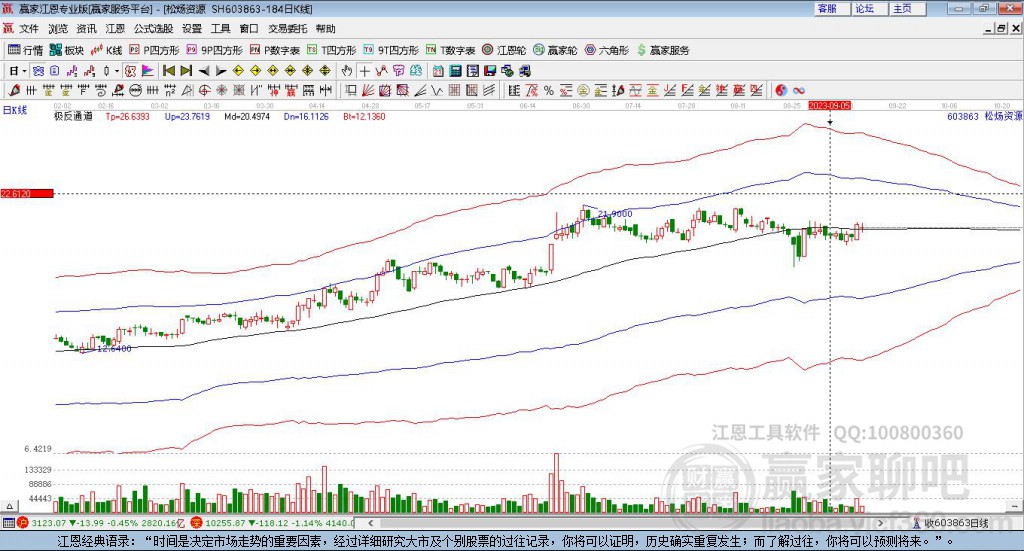Select the circled crosshair target tool
1024x551 pixels.
(x=204, y=91)
